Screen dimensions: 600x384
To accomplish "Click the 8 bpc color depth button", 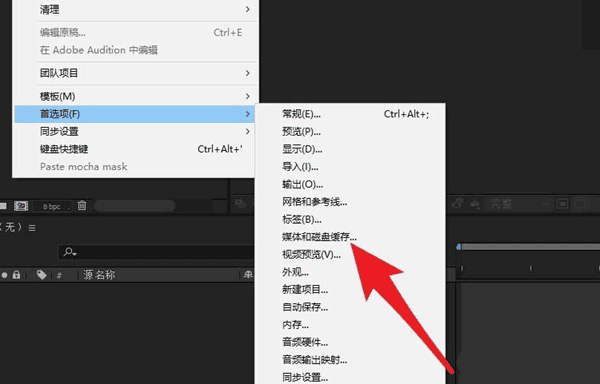I will [53, 207].
